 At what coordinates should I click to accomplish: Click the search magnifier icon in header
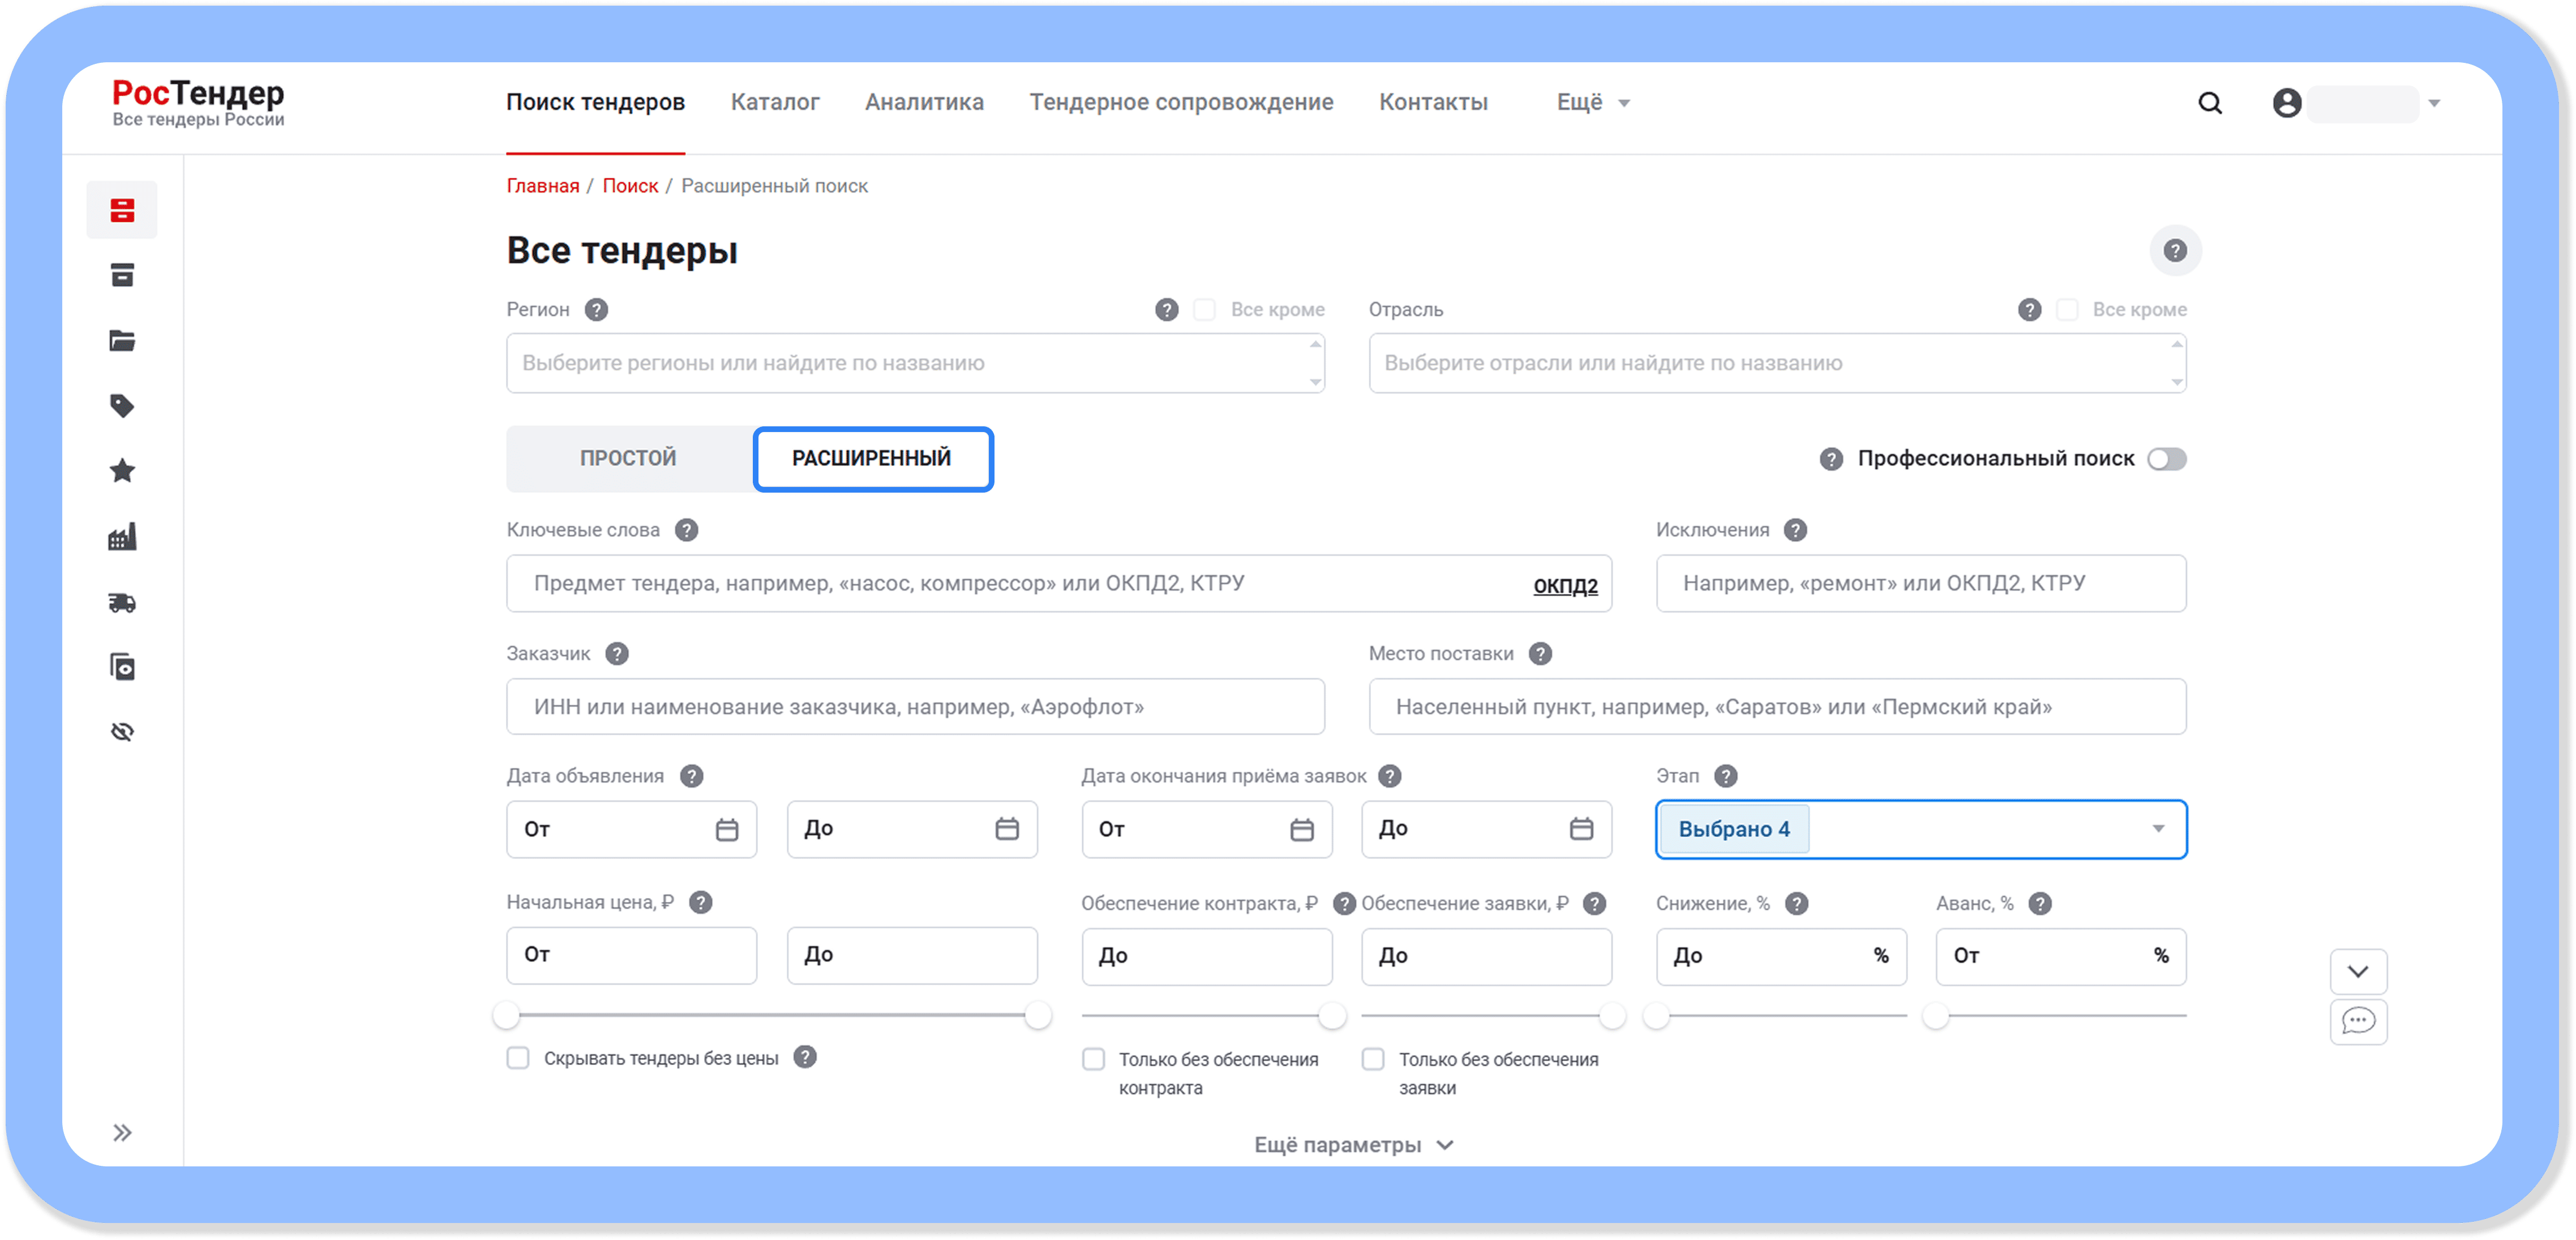pos(2210,103)
